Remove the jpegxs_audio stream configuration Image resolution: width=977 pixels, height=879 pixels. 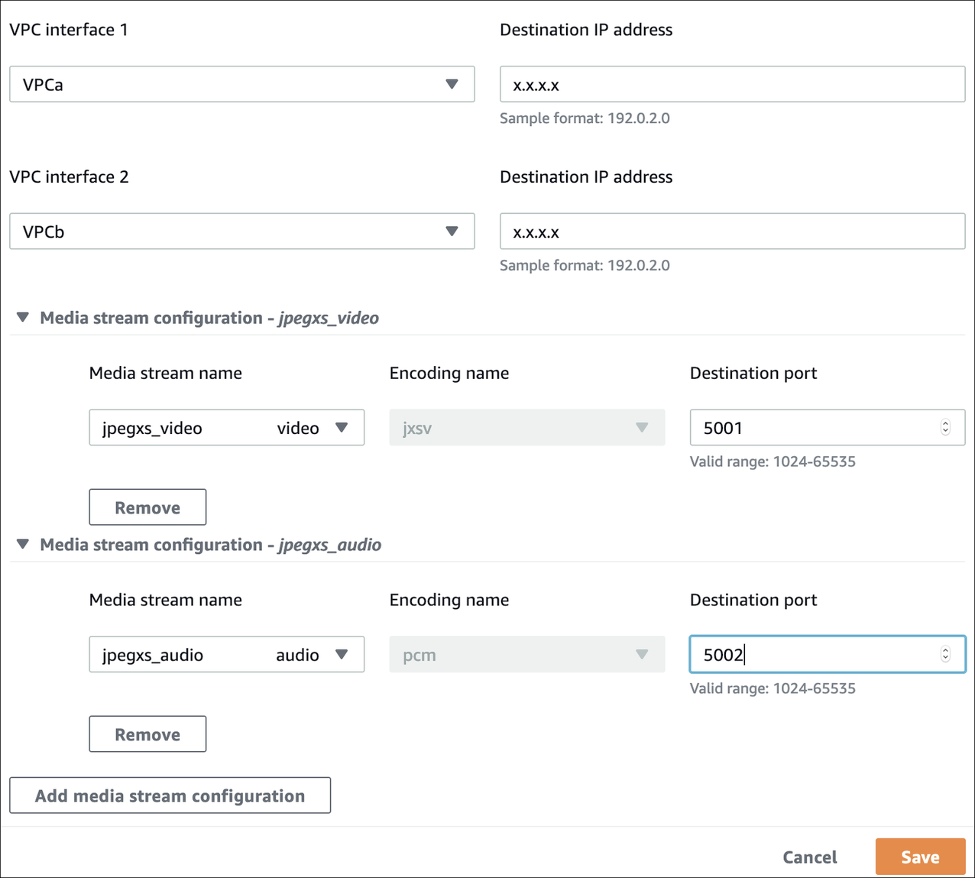(x=147, y=734)
